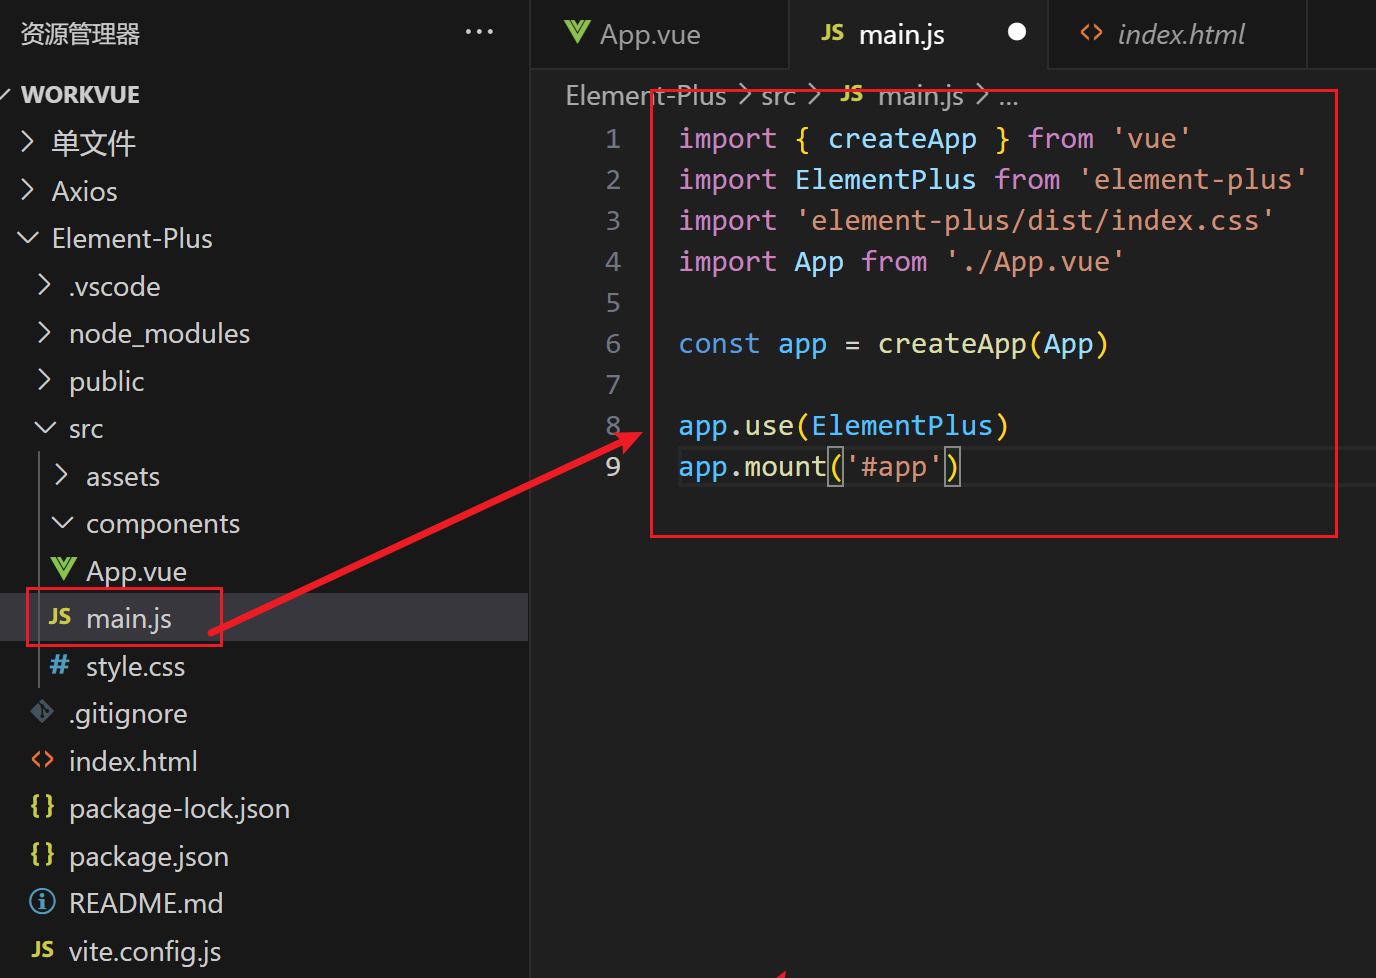
Task: Click the info icon next to README.md
Action: 42,902
